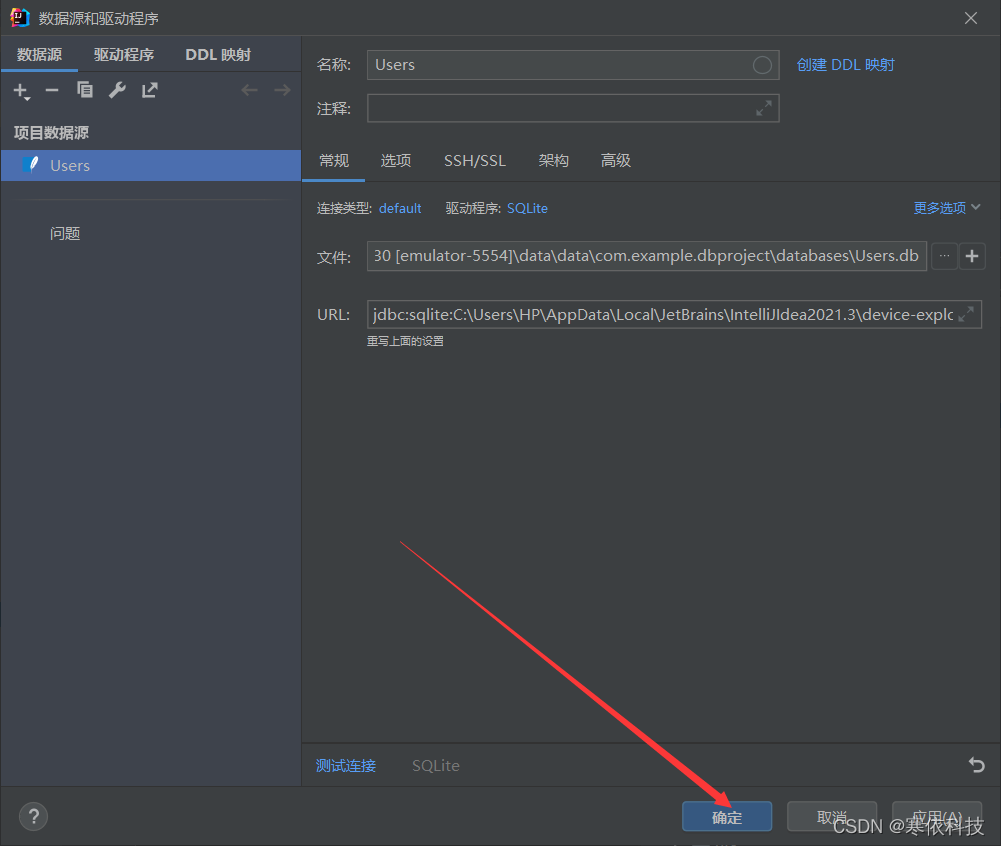
Task: Click the SQLite label beside 测试连接
Action: pyautogui.click(x=436, y=766)
